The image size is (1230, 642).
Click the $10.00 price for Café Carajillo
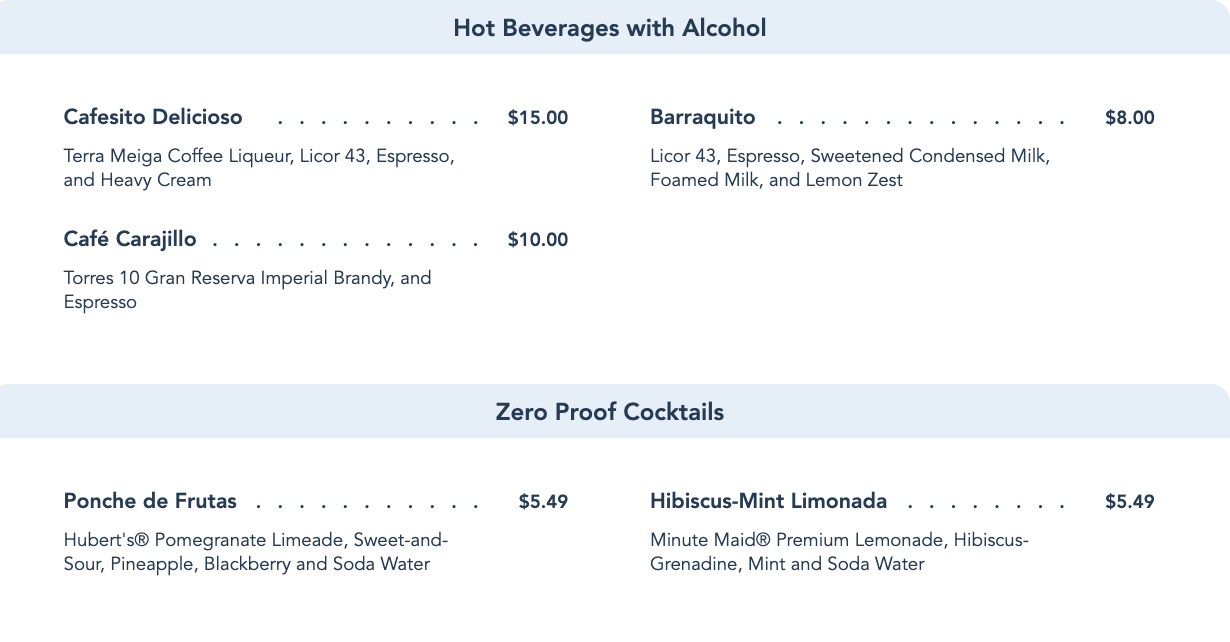click(x=537, y=240)
